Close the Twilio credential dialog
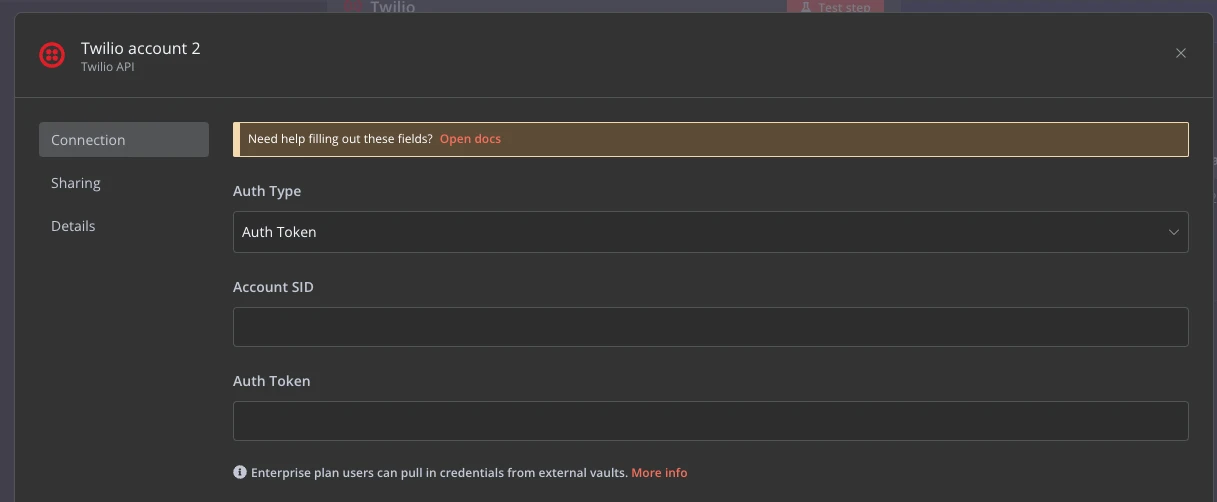This screenshot has width=1217, height=502. tap(1181, 53)
